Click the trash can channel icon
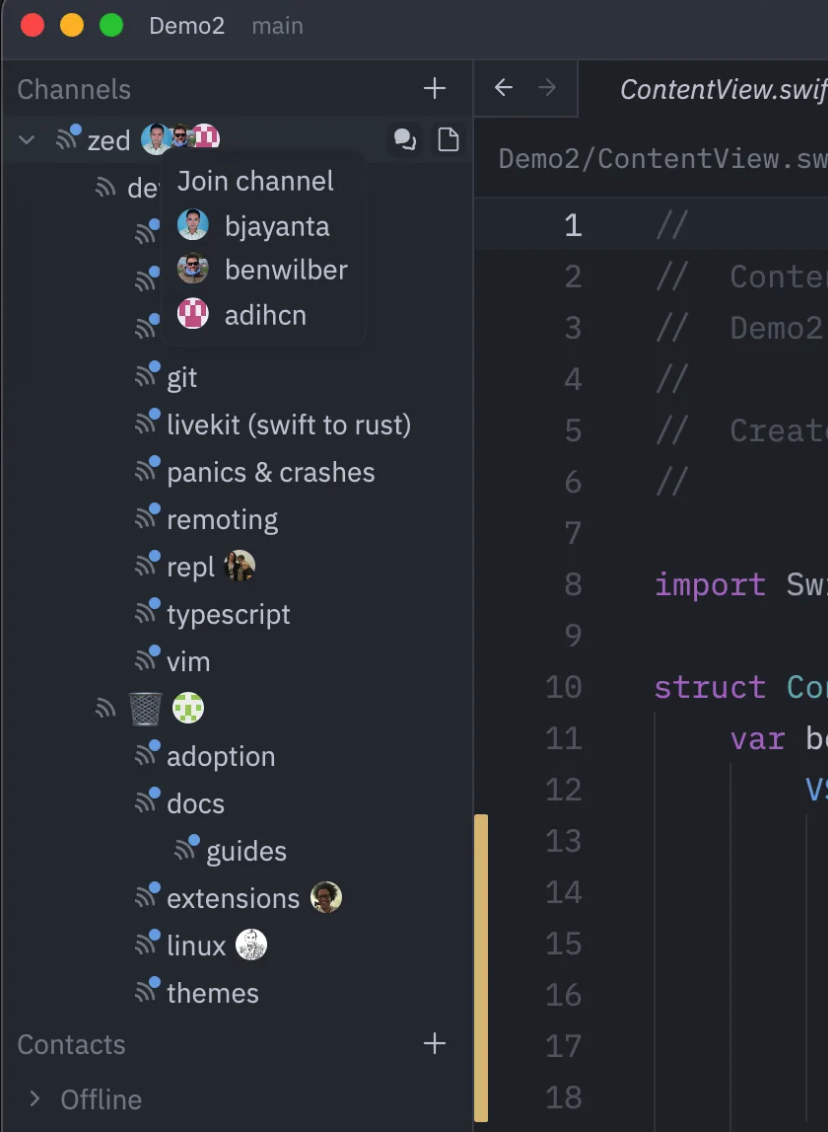The height and width of the screenshot is (1132, 828). tap(145, 709)
